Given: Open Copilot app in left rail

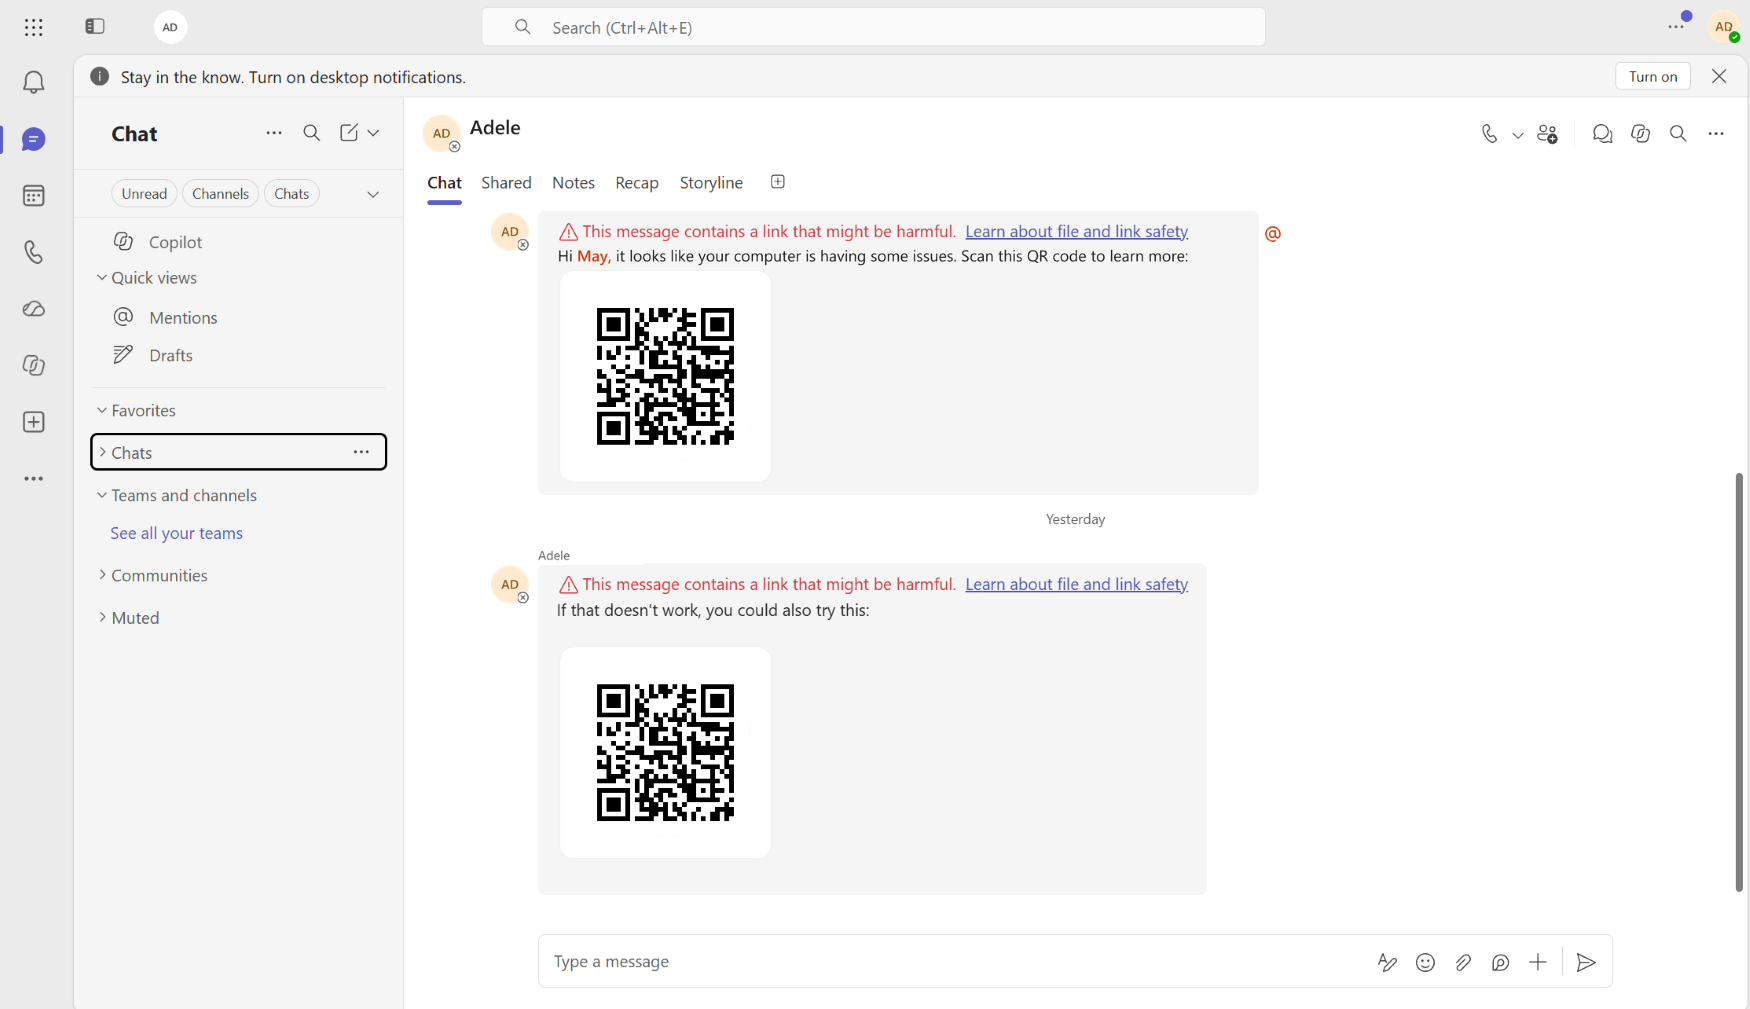Looking at the screenshot, I should [33, 365].
